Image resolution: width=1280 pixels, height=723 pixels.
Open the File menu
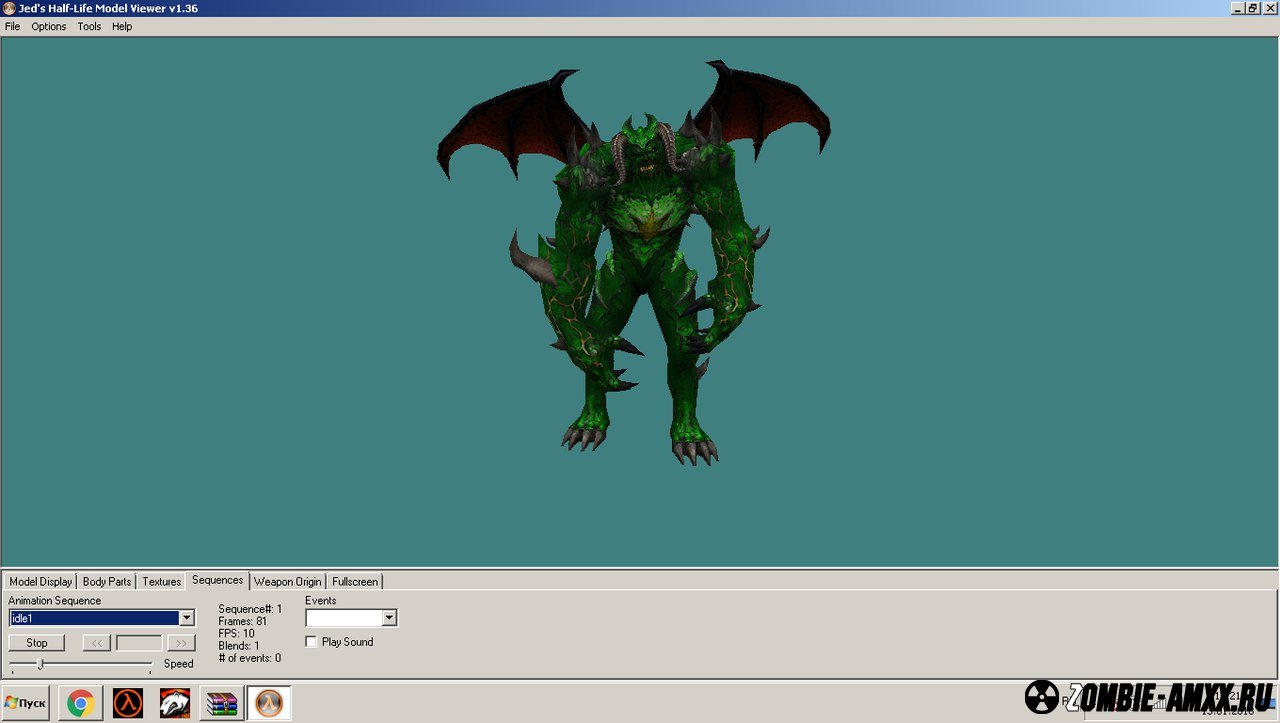(x=12, y=27)
